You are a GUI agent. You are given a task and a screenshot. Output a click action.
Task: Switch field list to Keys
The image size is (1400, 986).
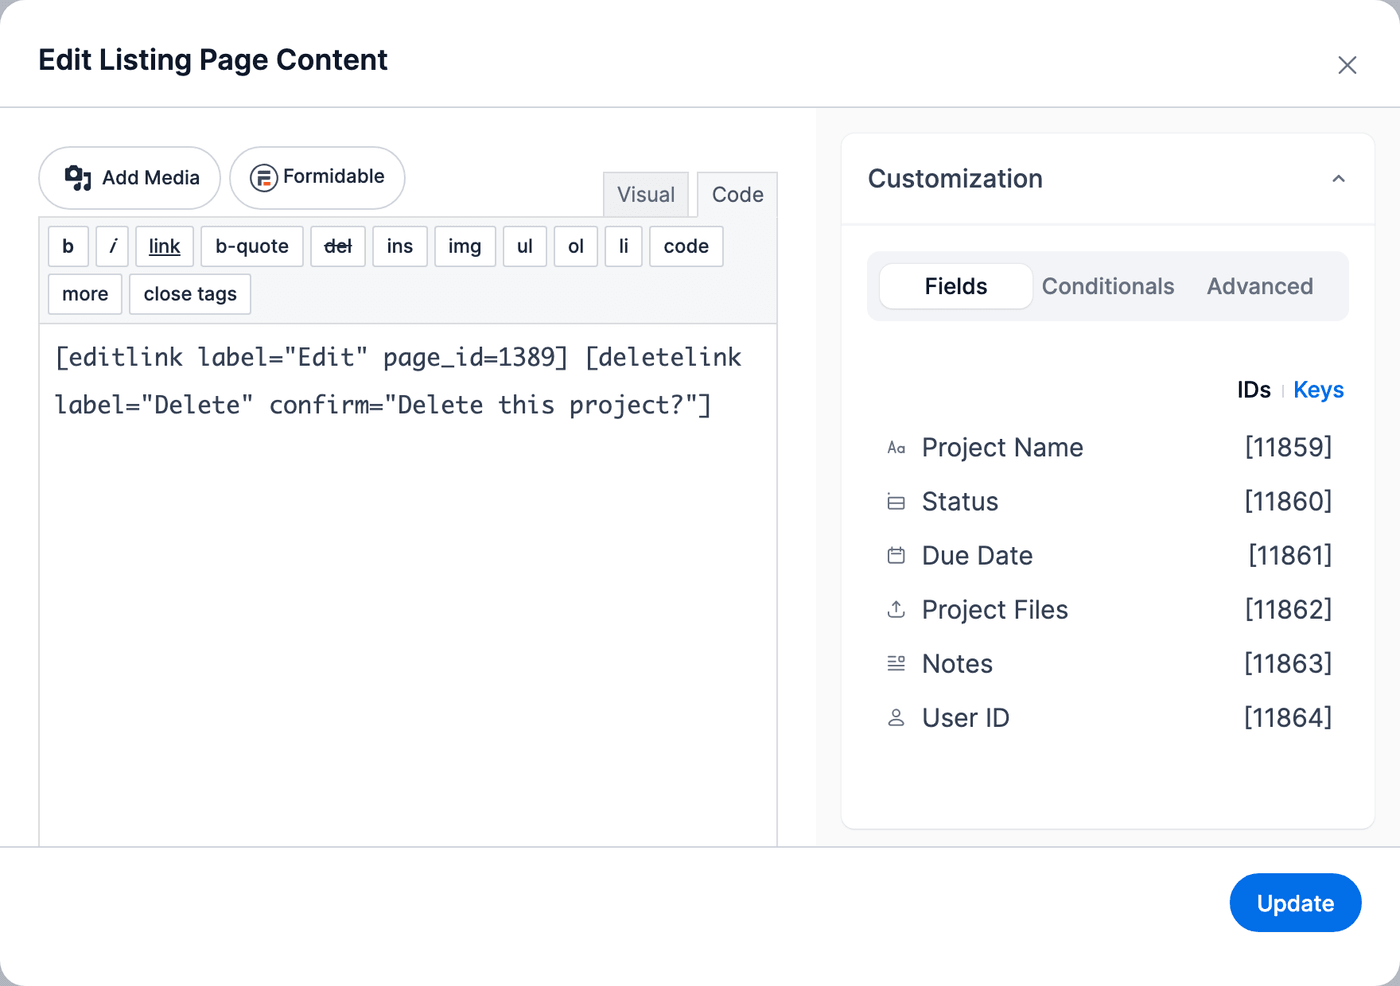click(x=1318, y=390)
